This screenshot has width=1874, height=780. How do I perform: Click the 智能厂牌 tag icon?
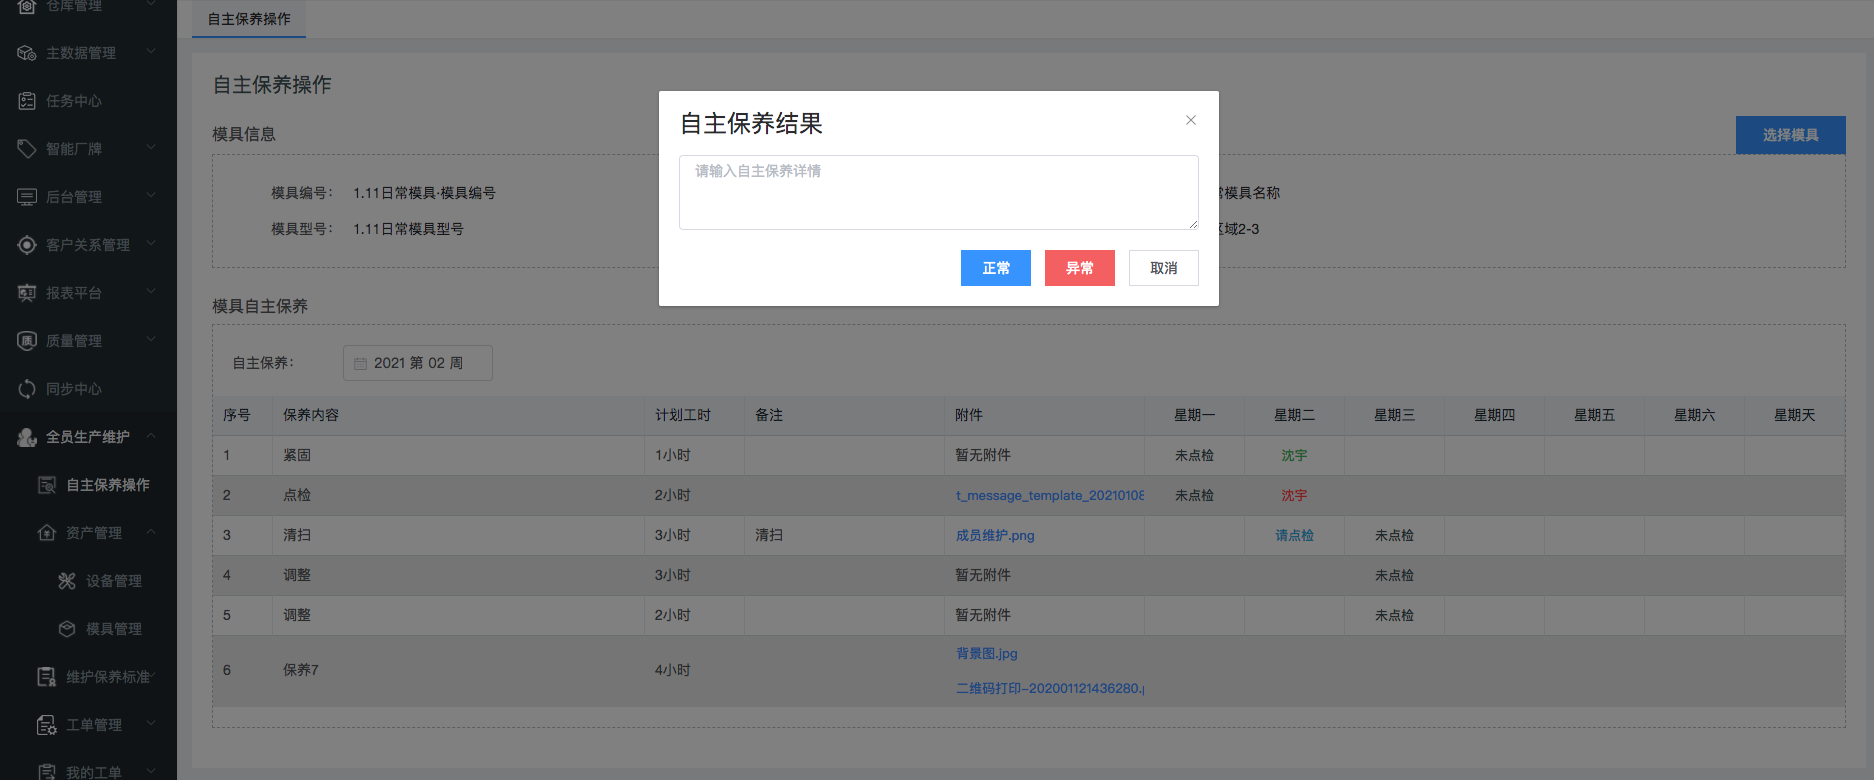pyautogui.click(x=27, y=149)
